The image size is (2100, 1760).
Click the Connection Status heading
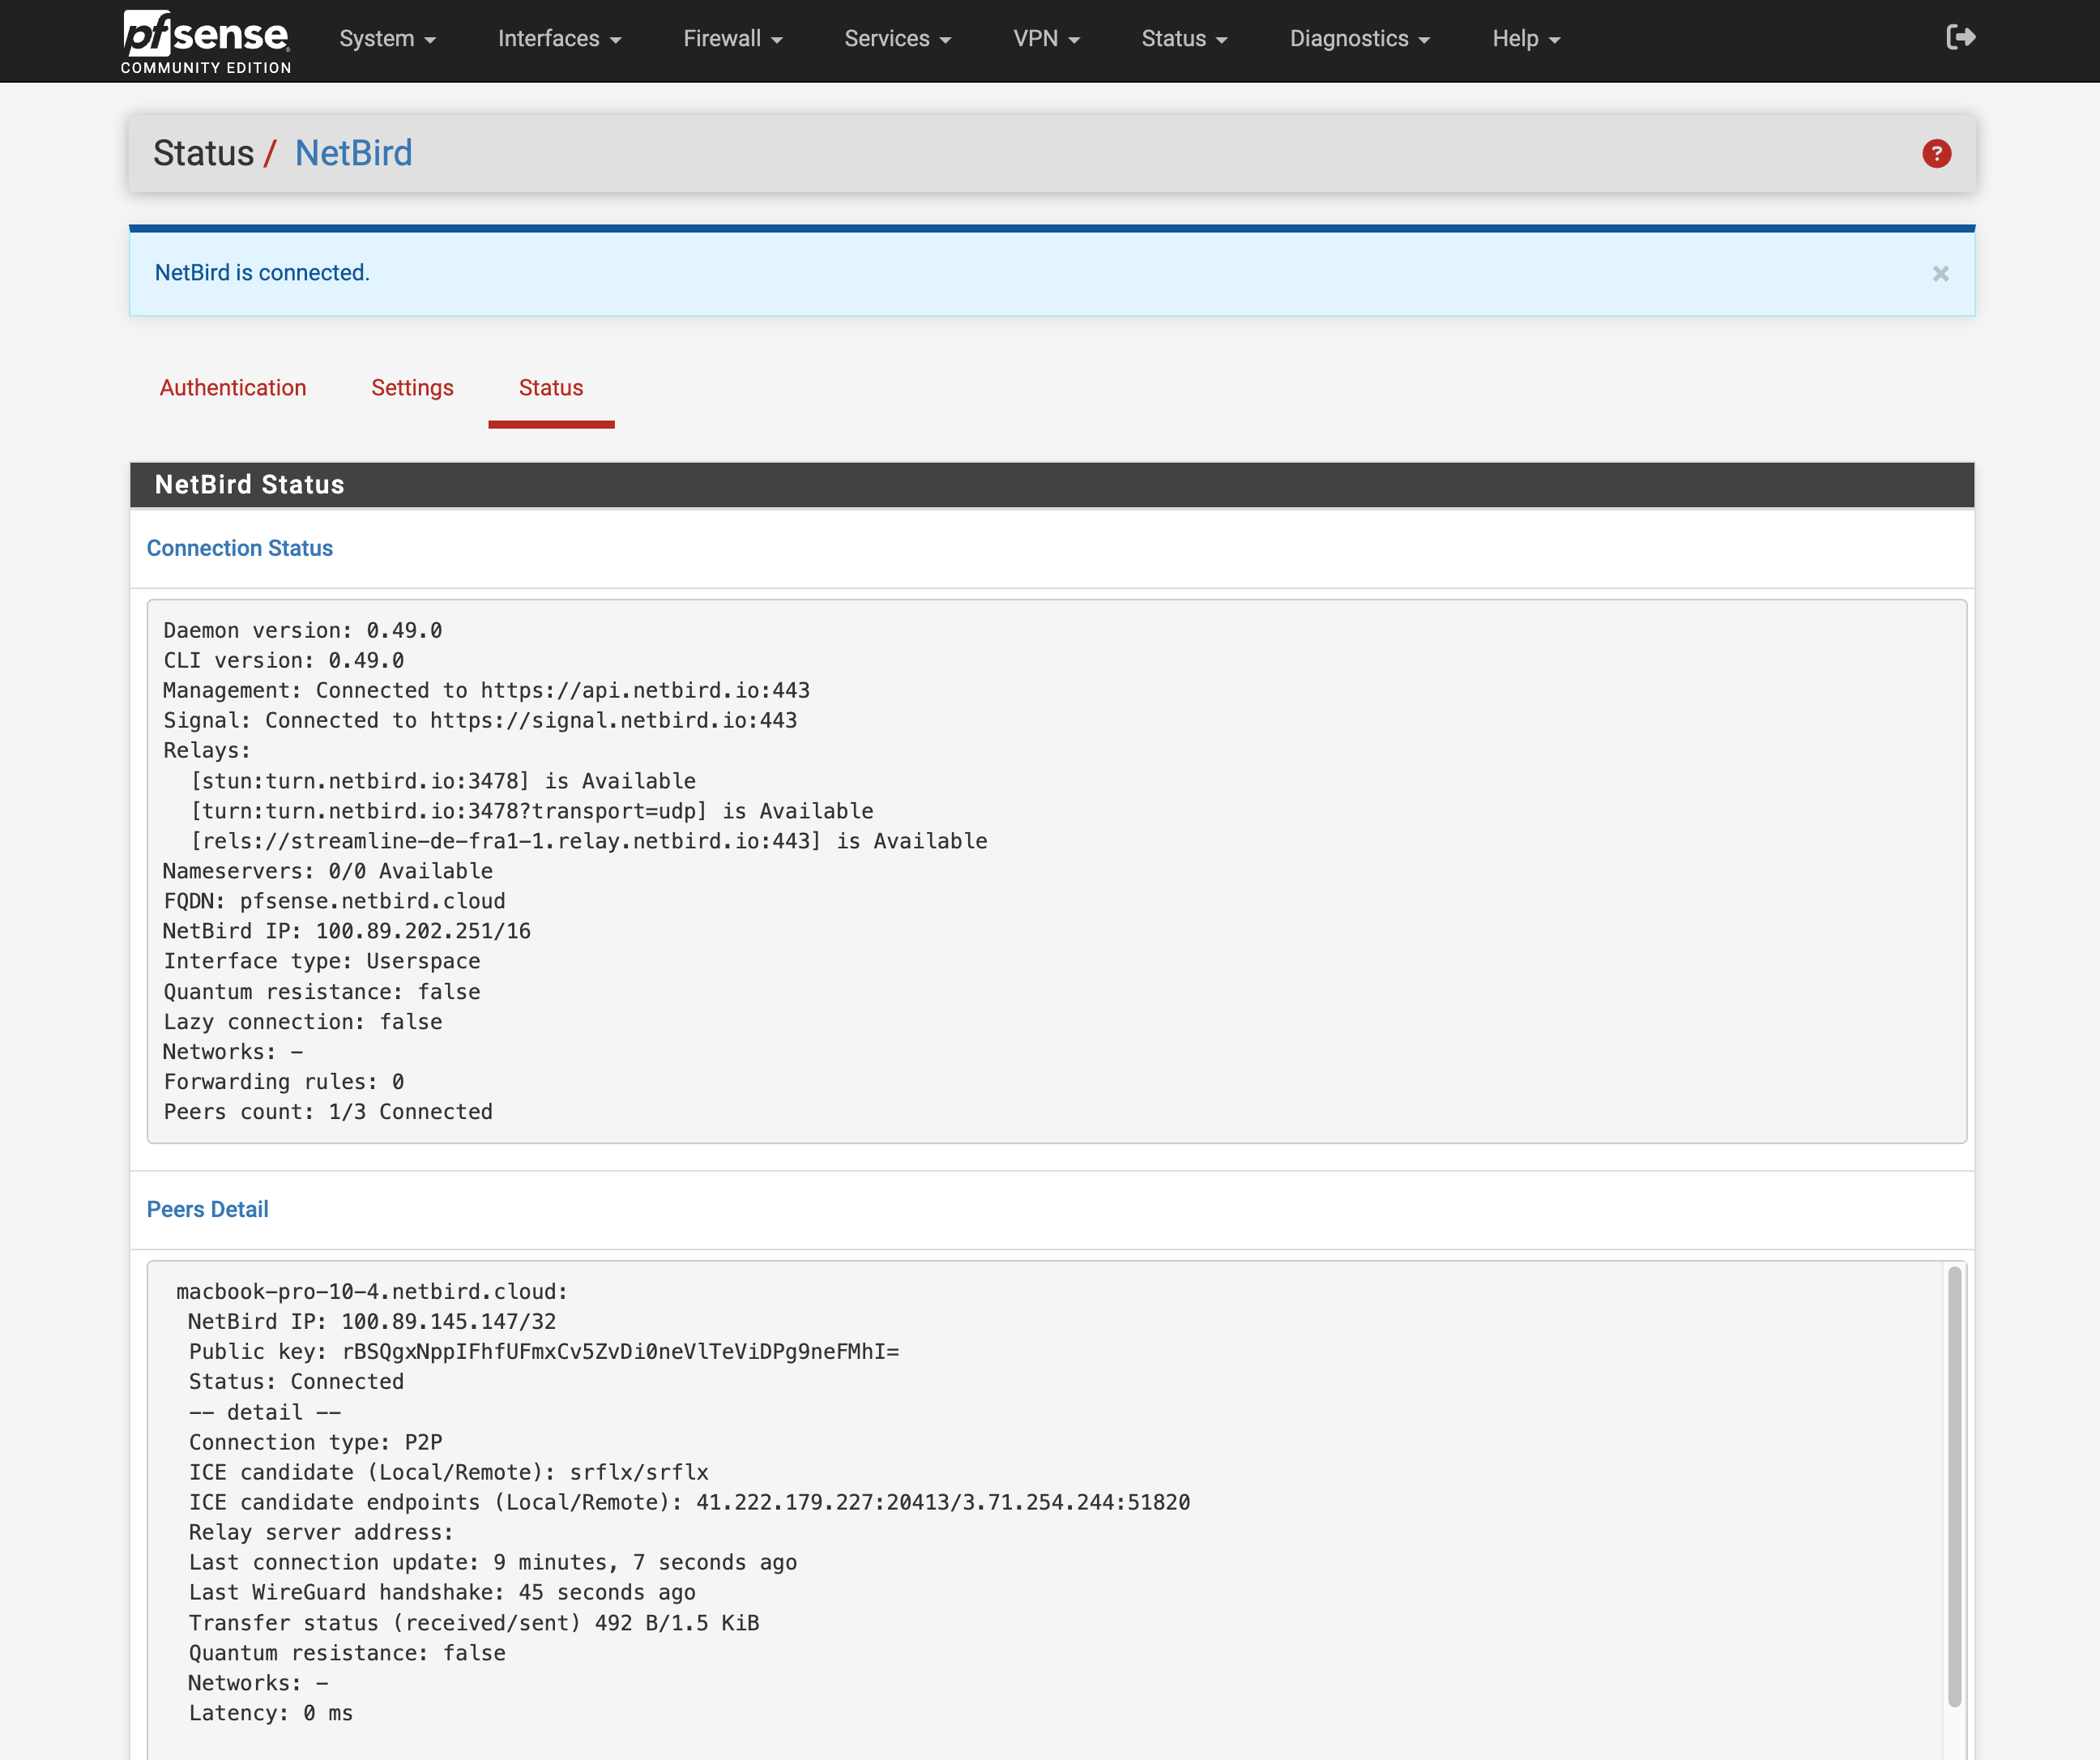pos(240,548)
